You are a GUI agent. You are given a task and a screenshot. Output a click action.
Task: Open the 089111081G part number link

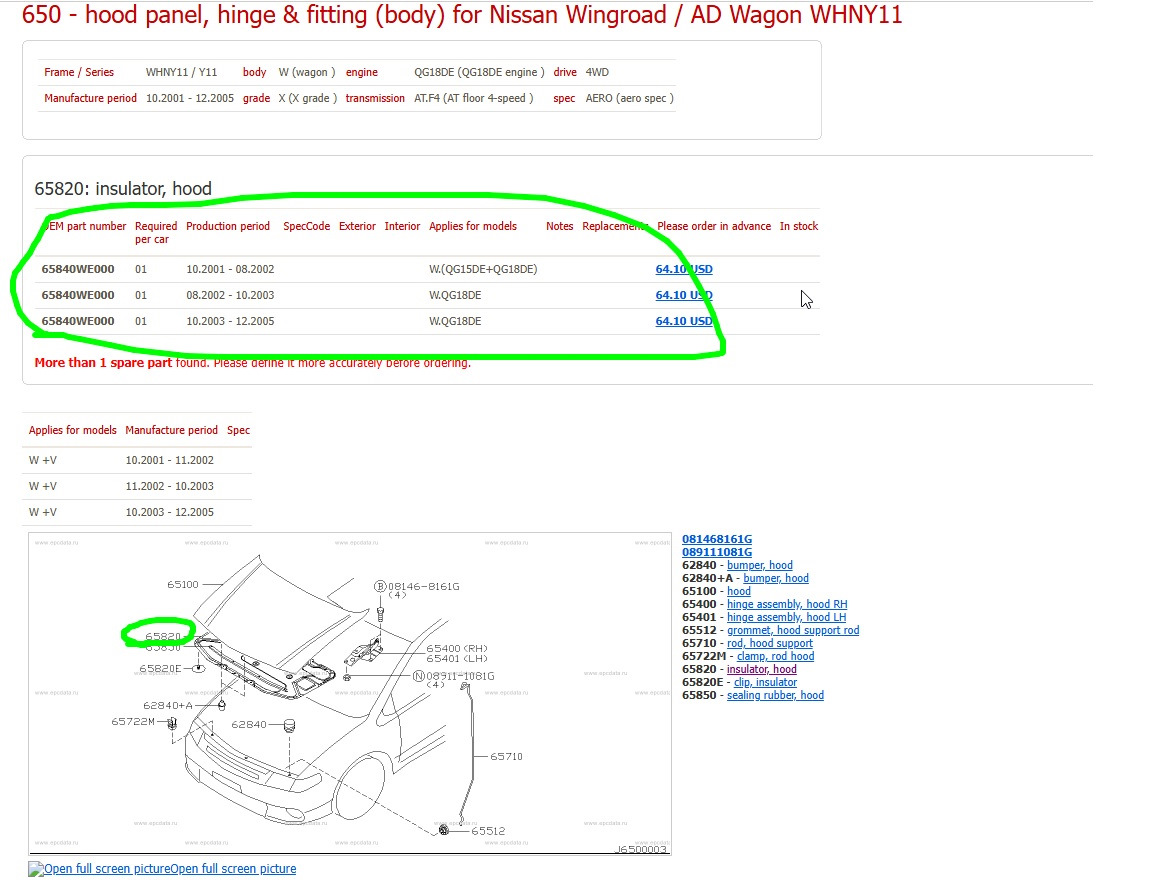tap(716, 552)
